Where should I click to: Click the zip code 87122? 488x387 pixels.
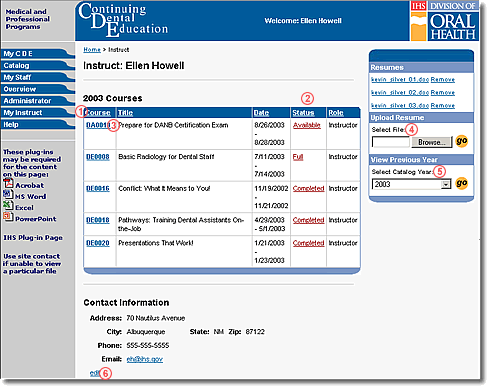click(255, 332)
